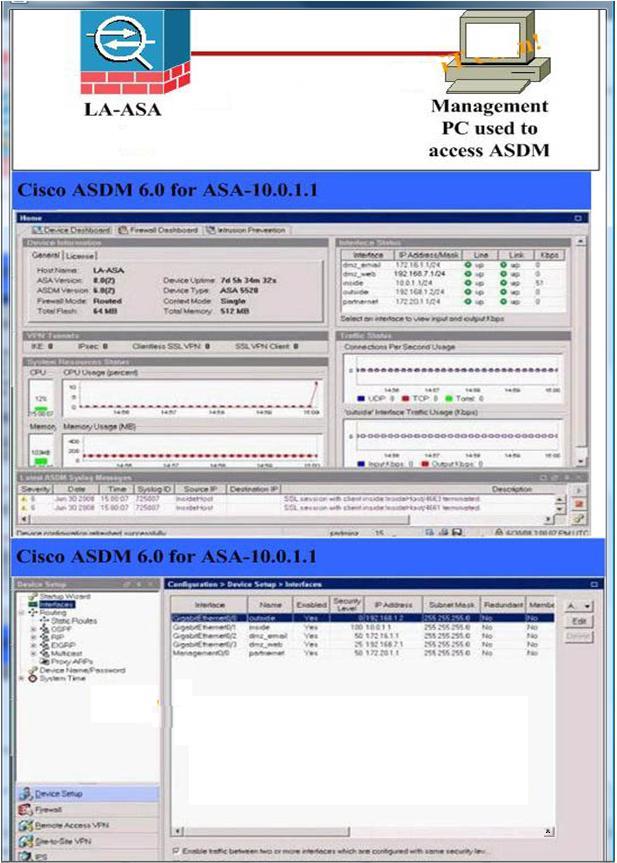Select GigabitEthernet0/0 outside interface row
Image resolution: width=617 pixels, height=863 pixels.
tap(362, 618)
